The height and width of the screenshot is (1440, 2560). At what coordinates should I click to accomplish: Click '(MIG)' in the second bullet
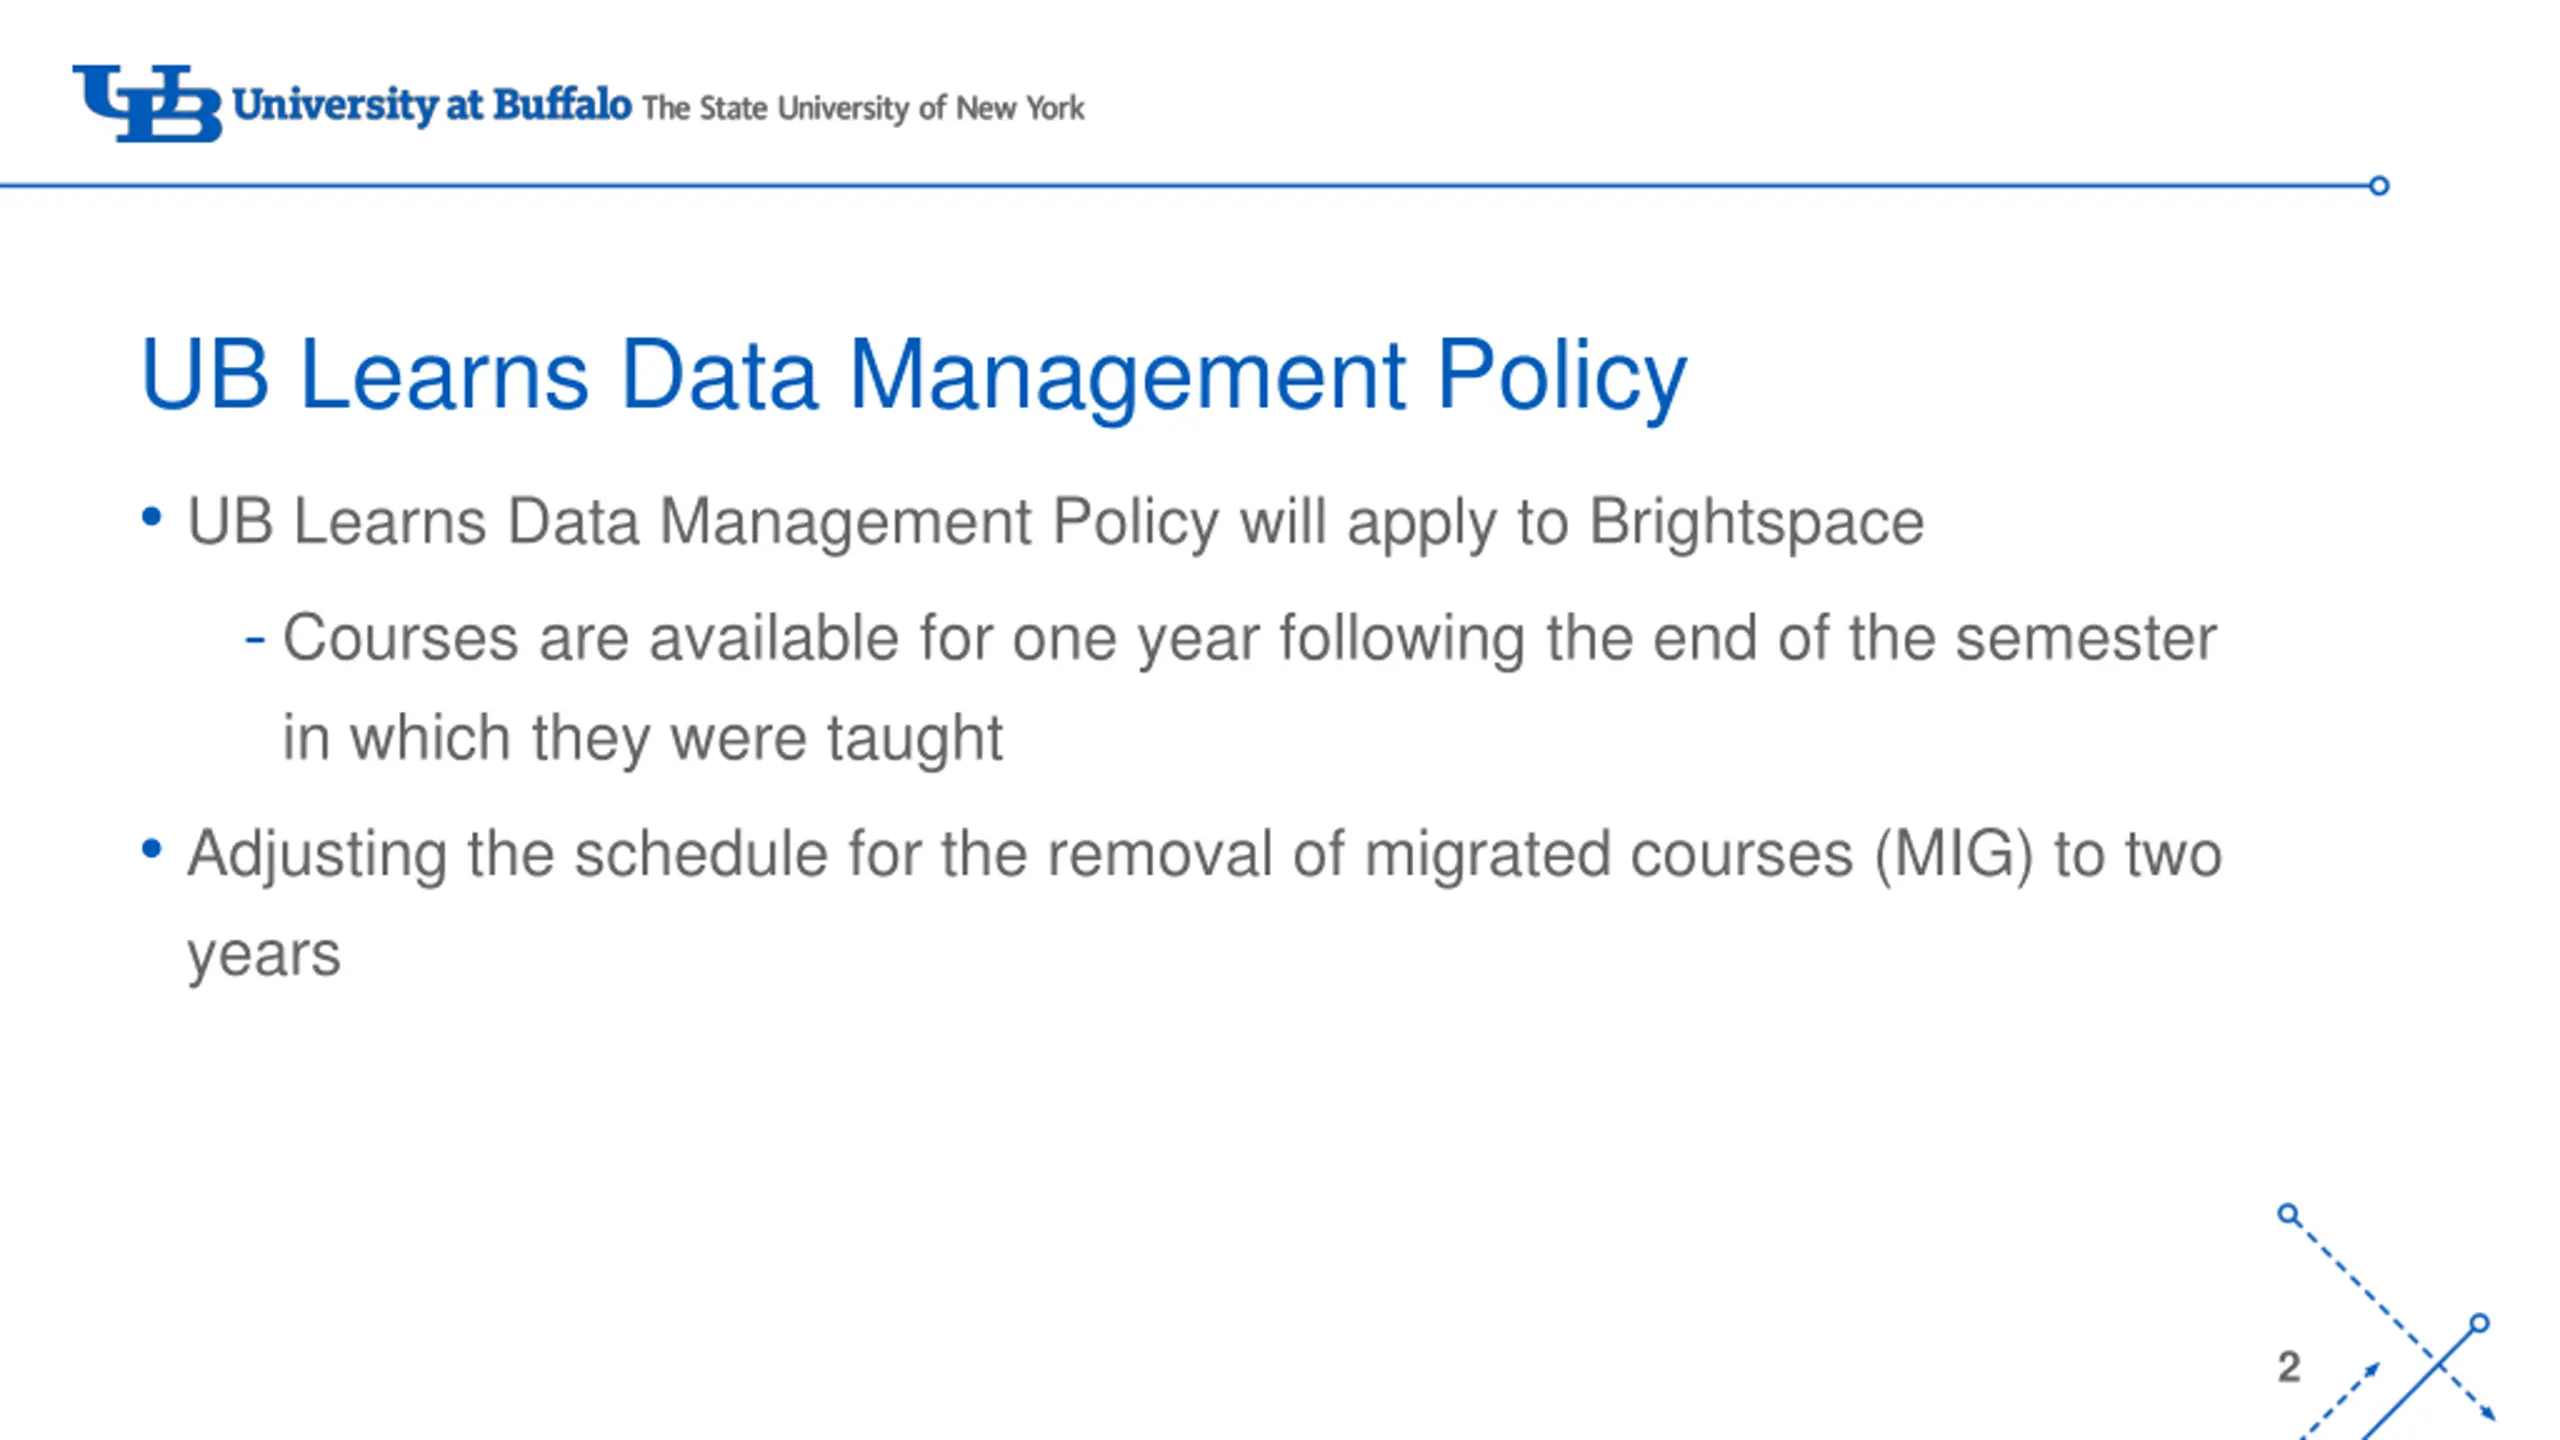tap(1953, 855)
